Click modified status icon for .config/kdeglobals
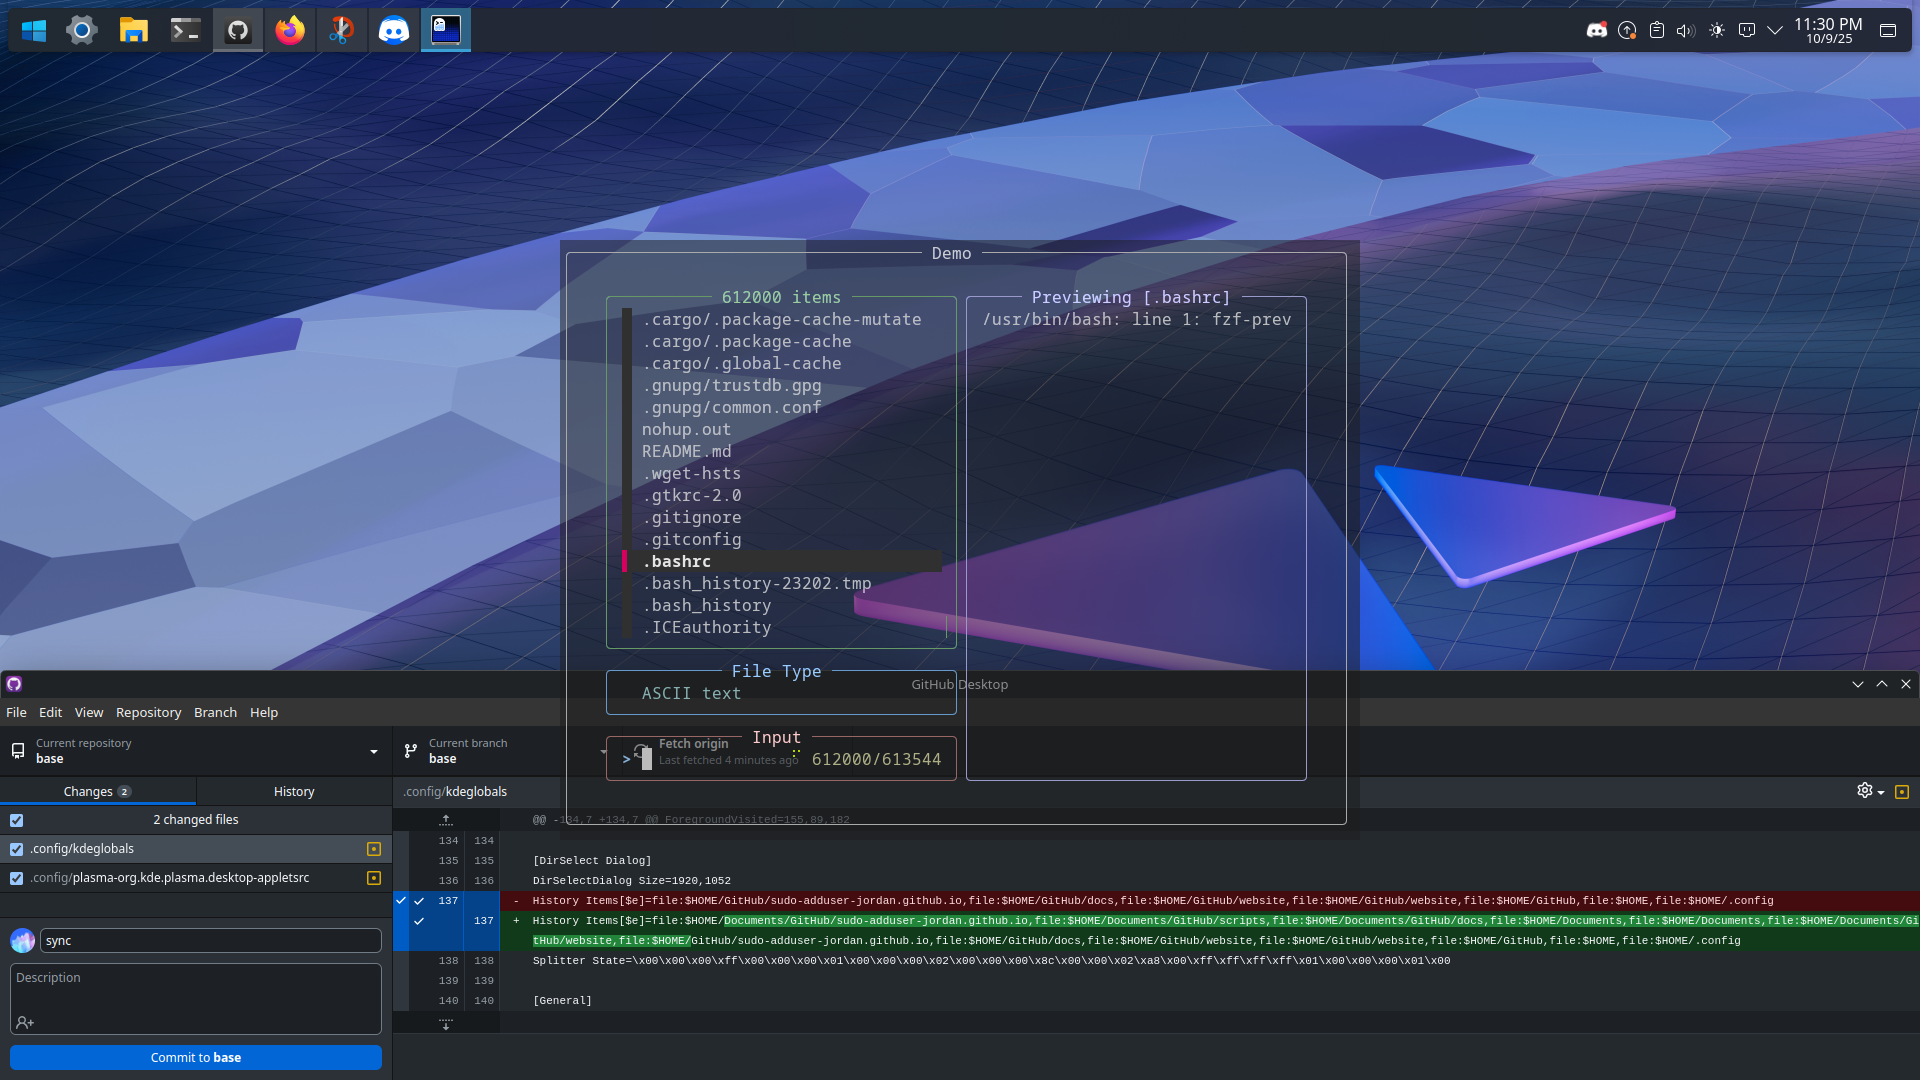 pos(374,849)
